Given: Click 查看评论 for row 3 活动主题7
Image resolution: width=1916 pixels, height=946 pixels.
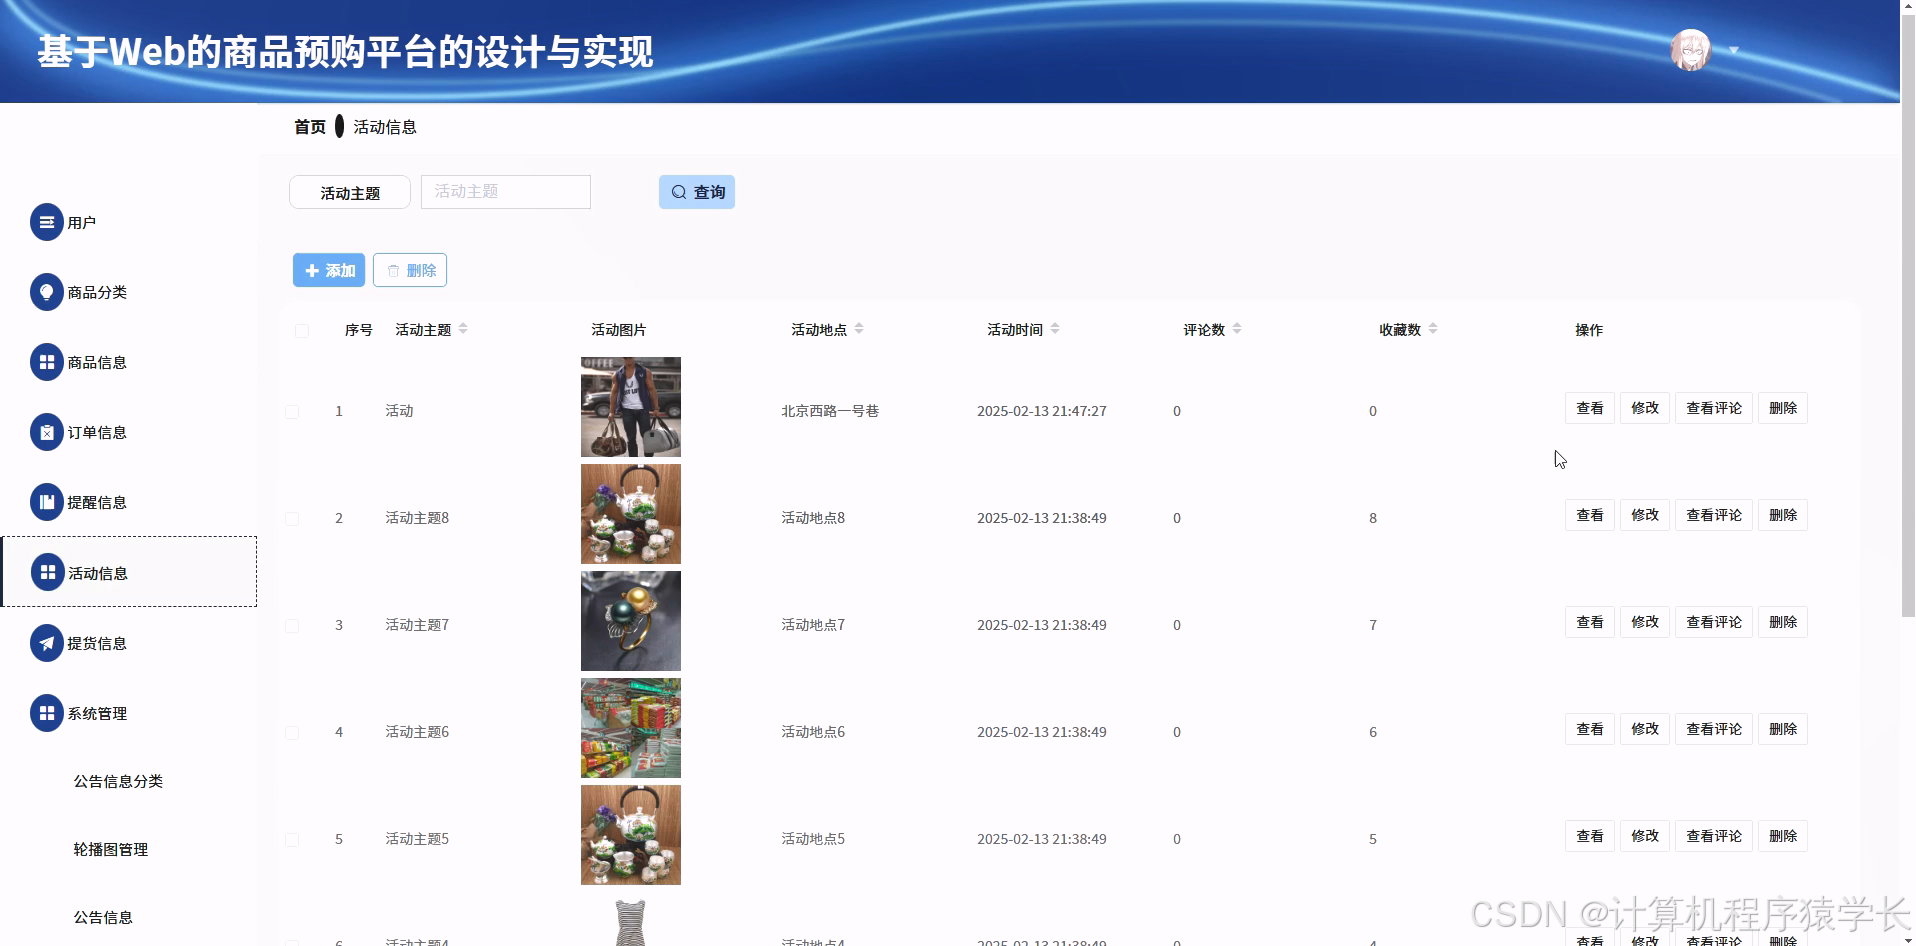Looking at the screenshot, I should tap(1713, 621).
